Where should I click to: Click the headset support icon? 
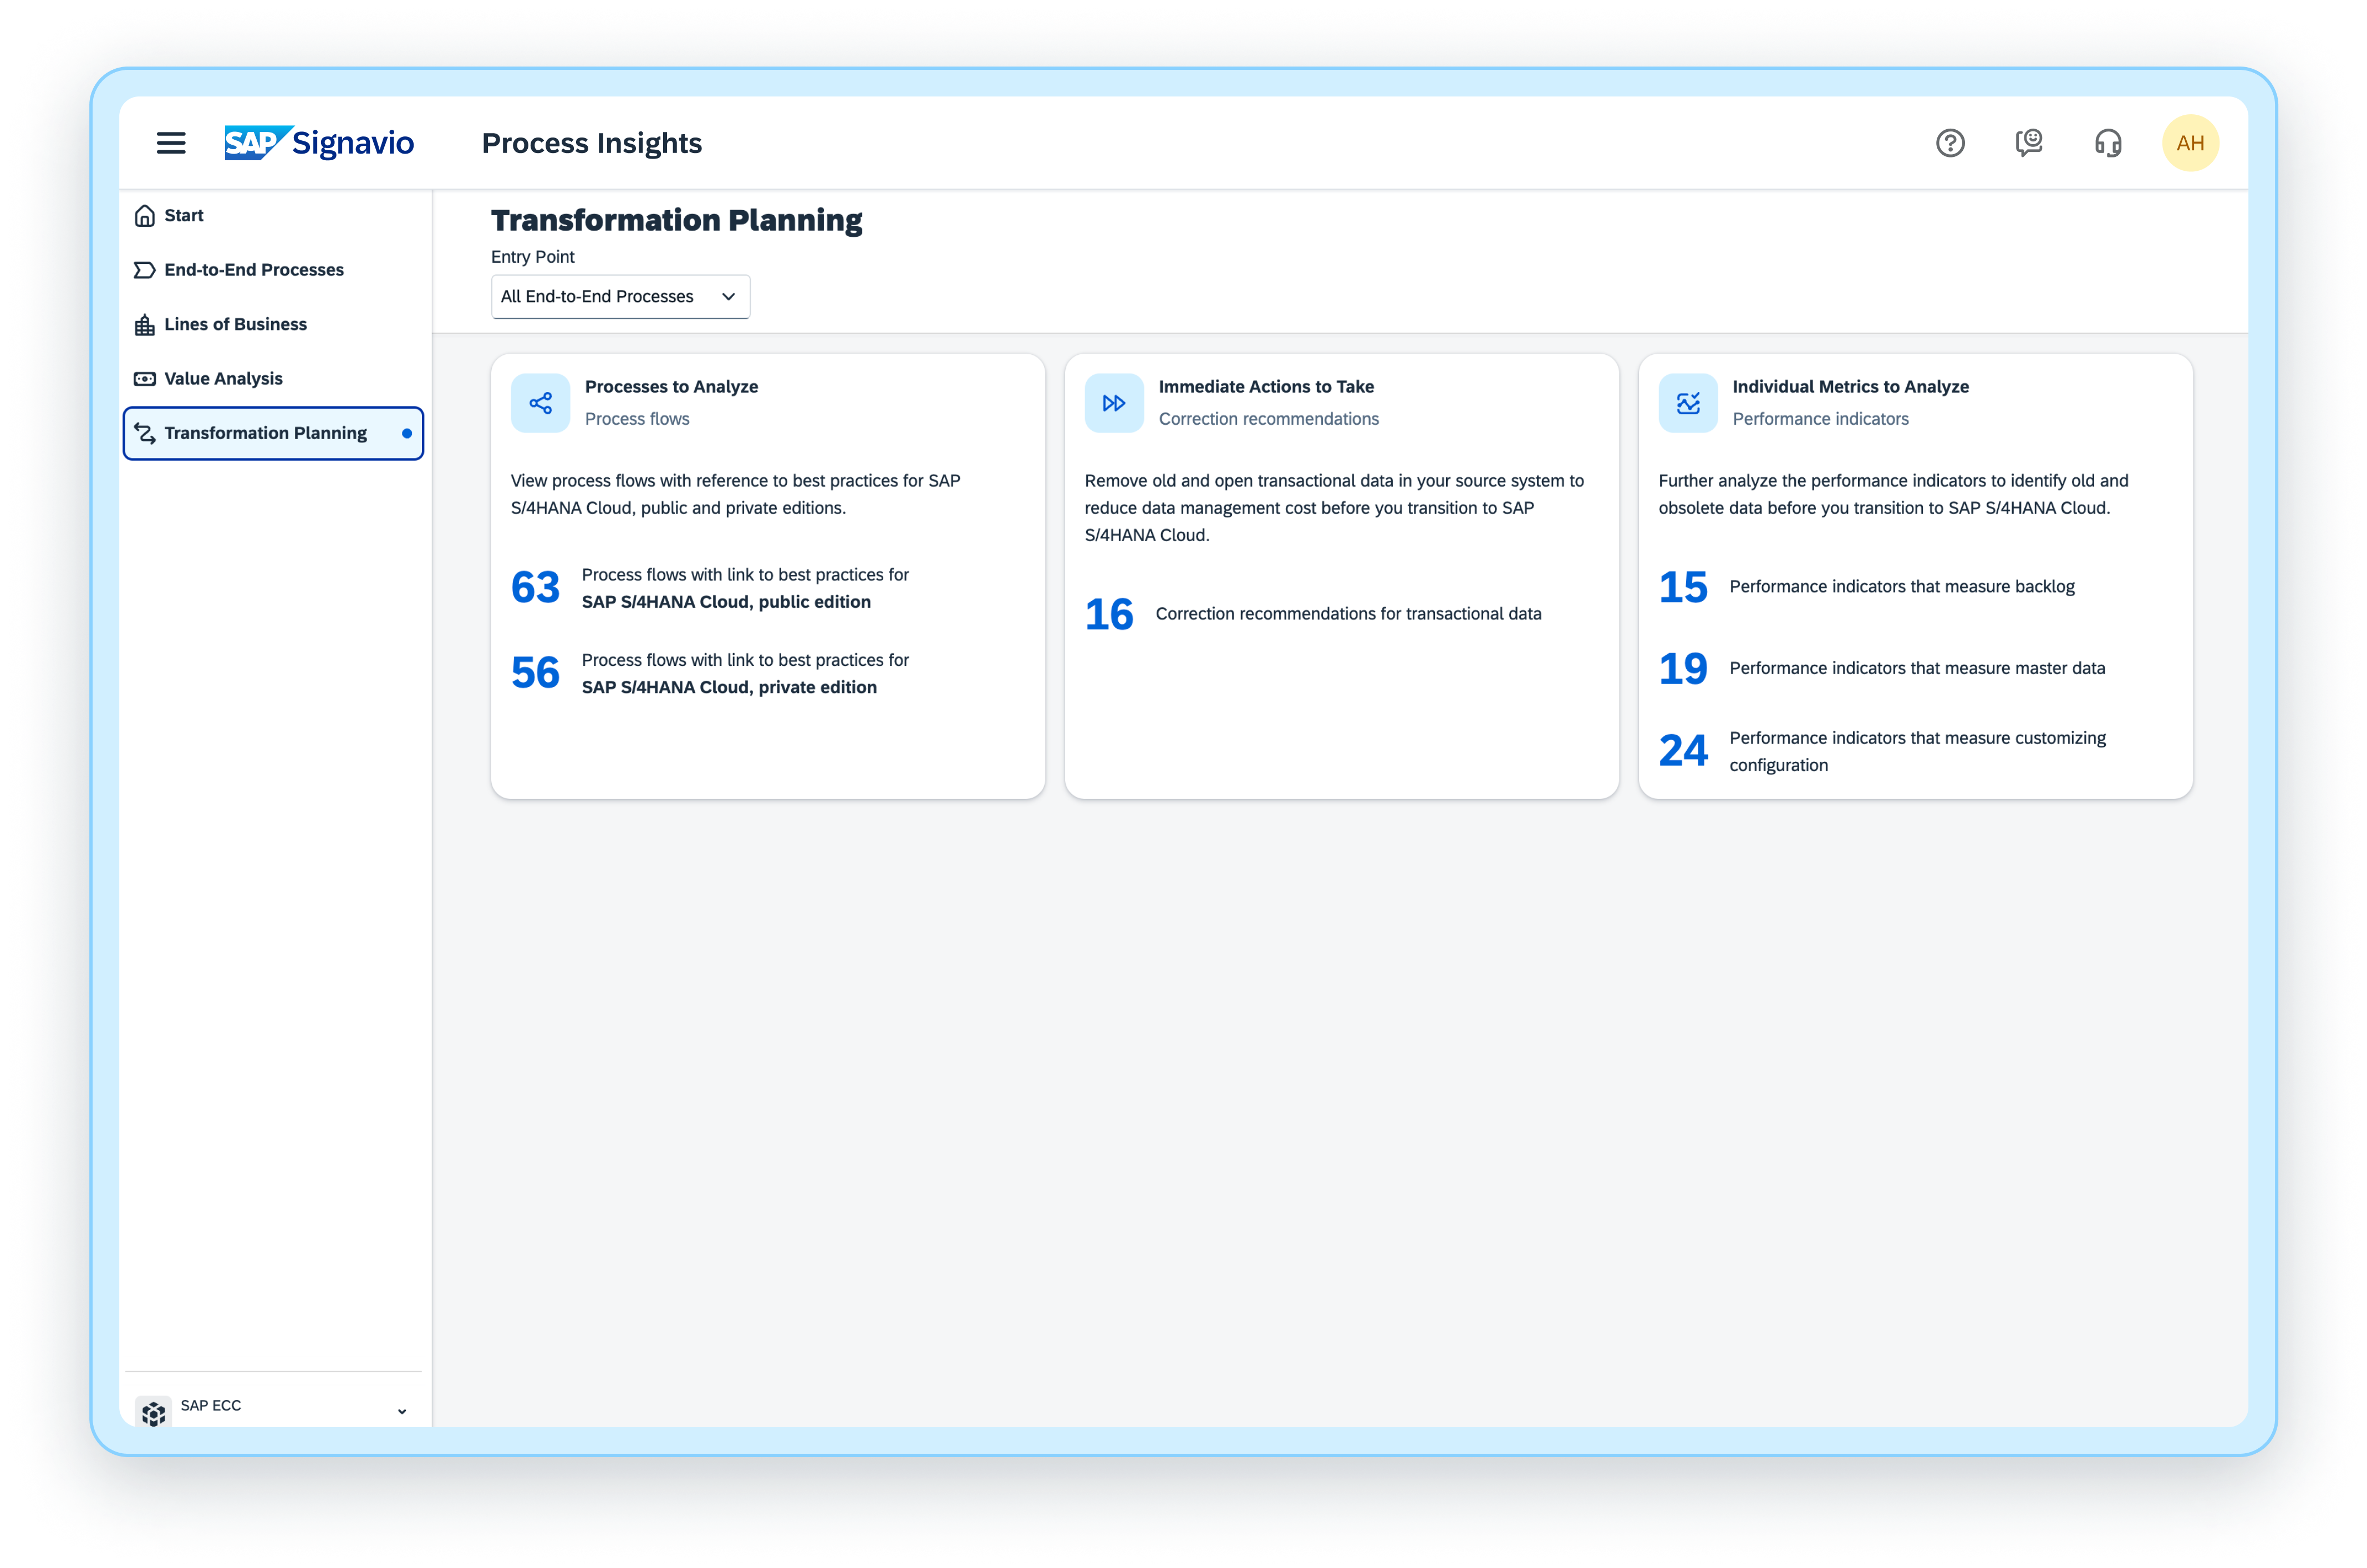2108,143
